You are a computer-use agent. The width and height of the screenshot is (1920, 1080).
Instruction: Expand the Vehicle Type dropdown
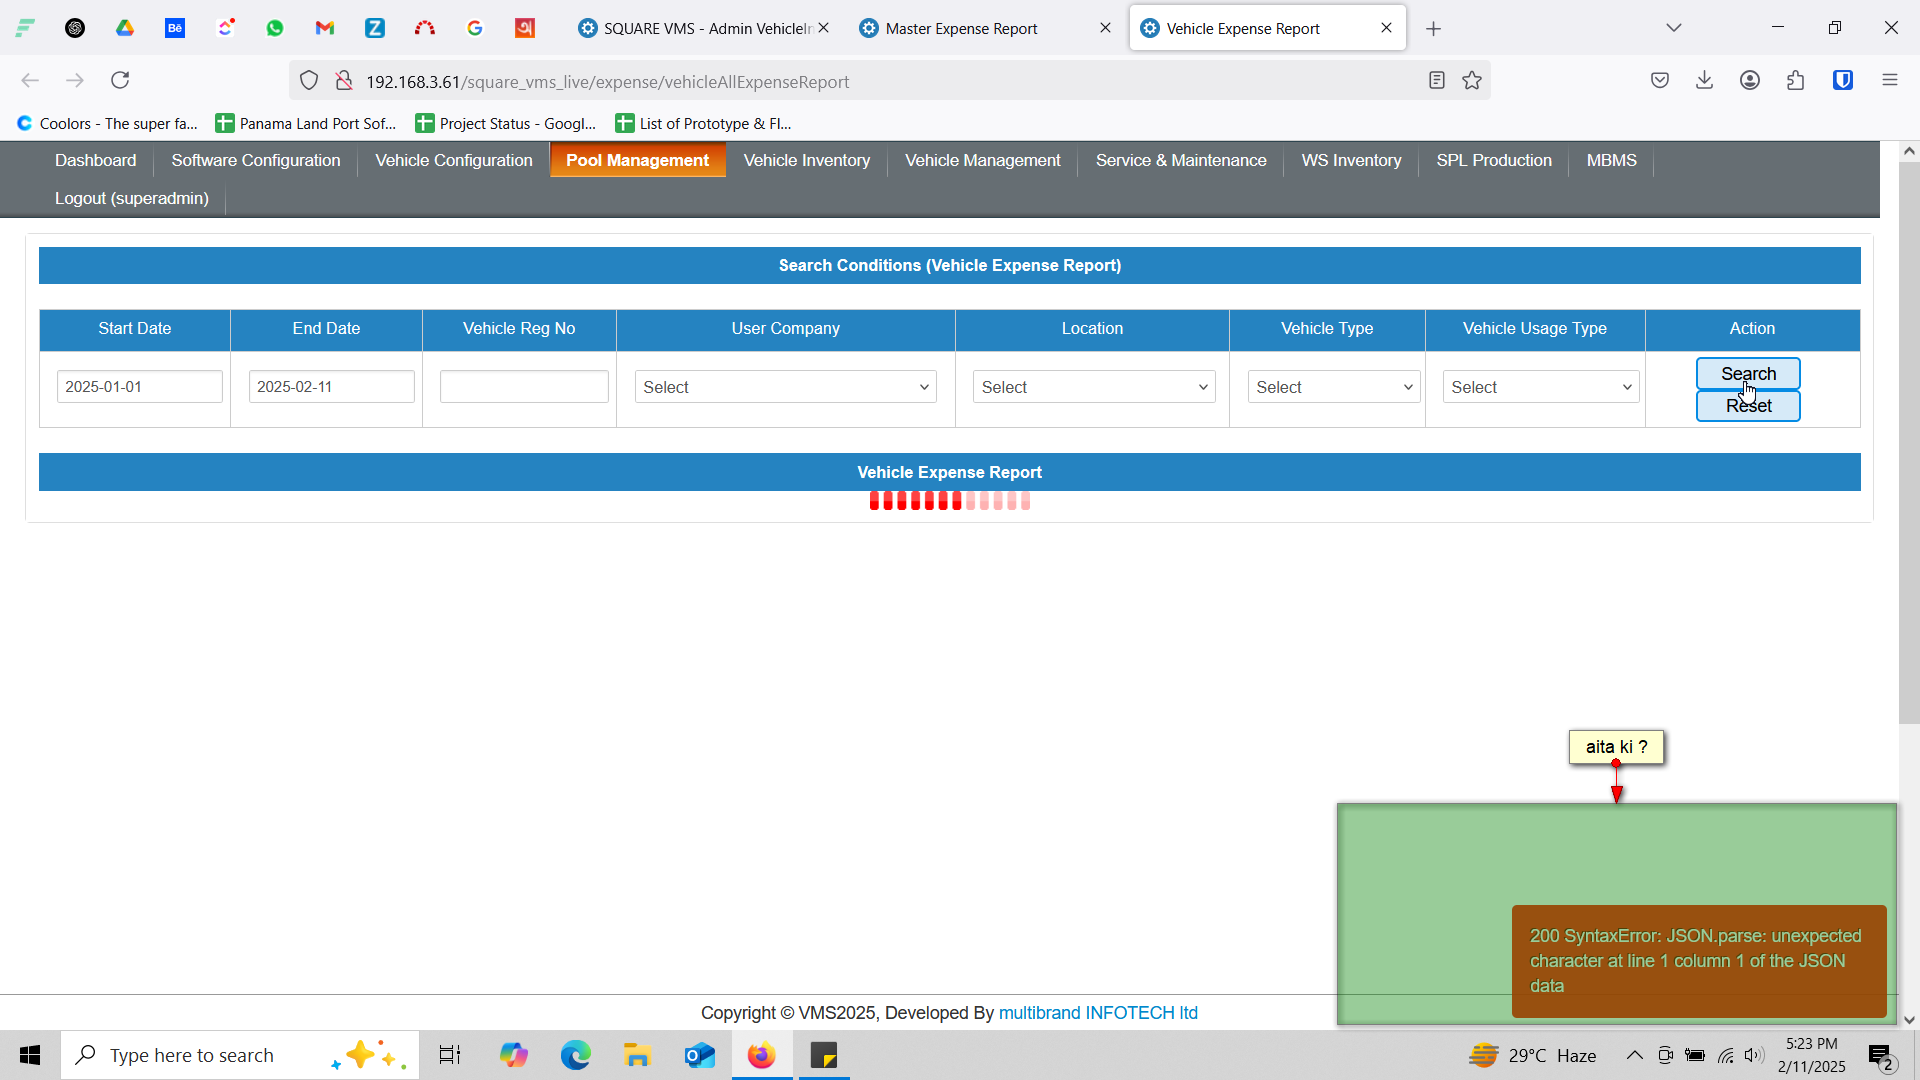point(1333,387)
